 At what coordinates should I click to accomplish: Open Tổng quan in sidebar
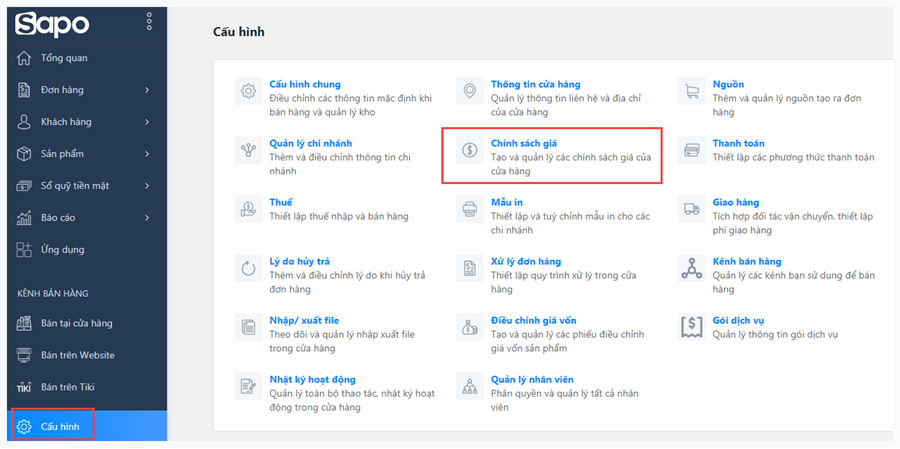(64, 59)
